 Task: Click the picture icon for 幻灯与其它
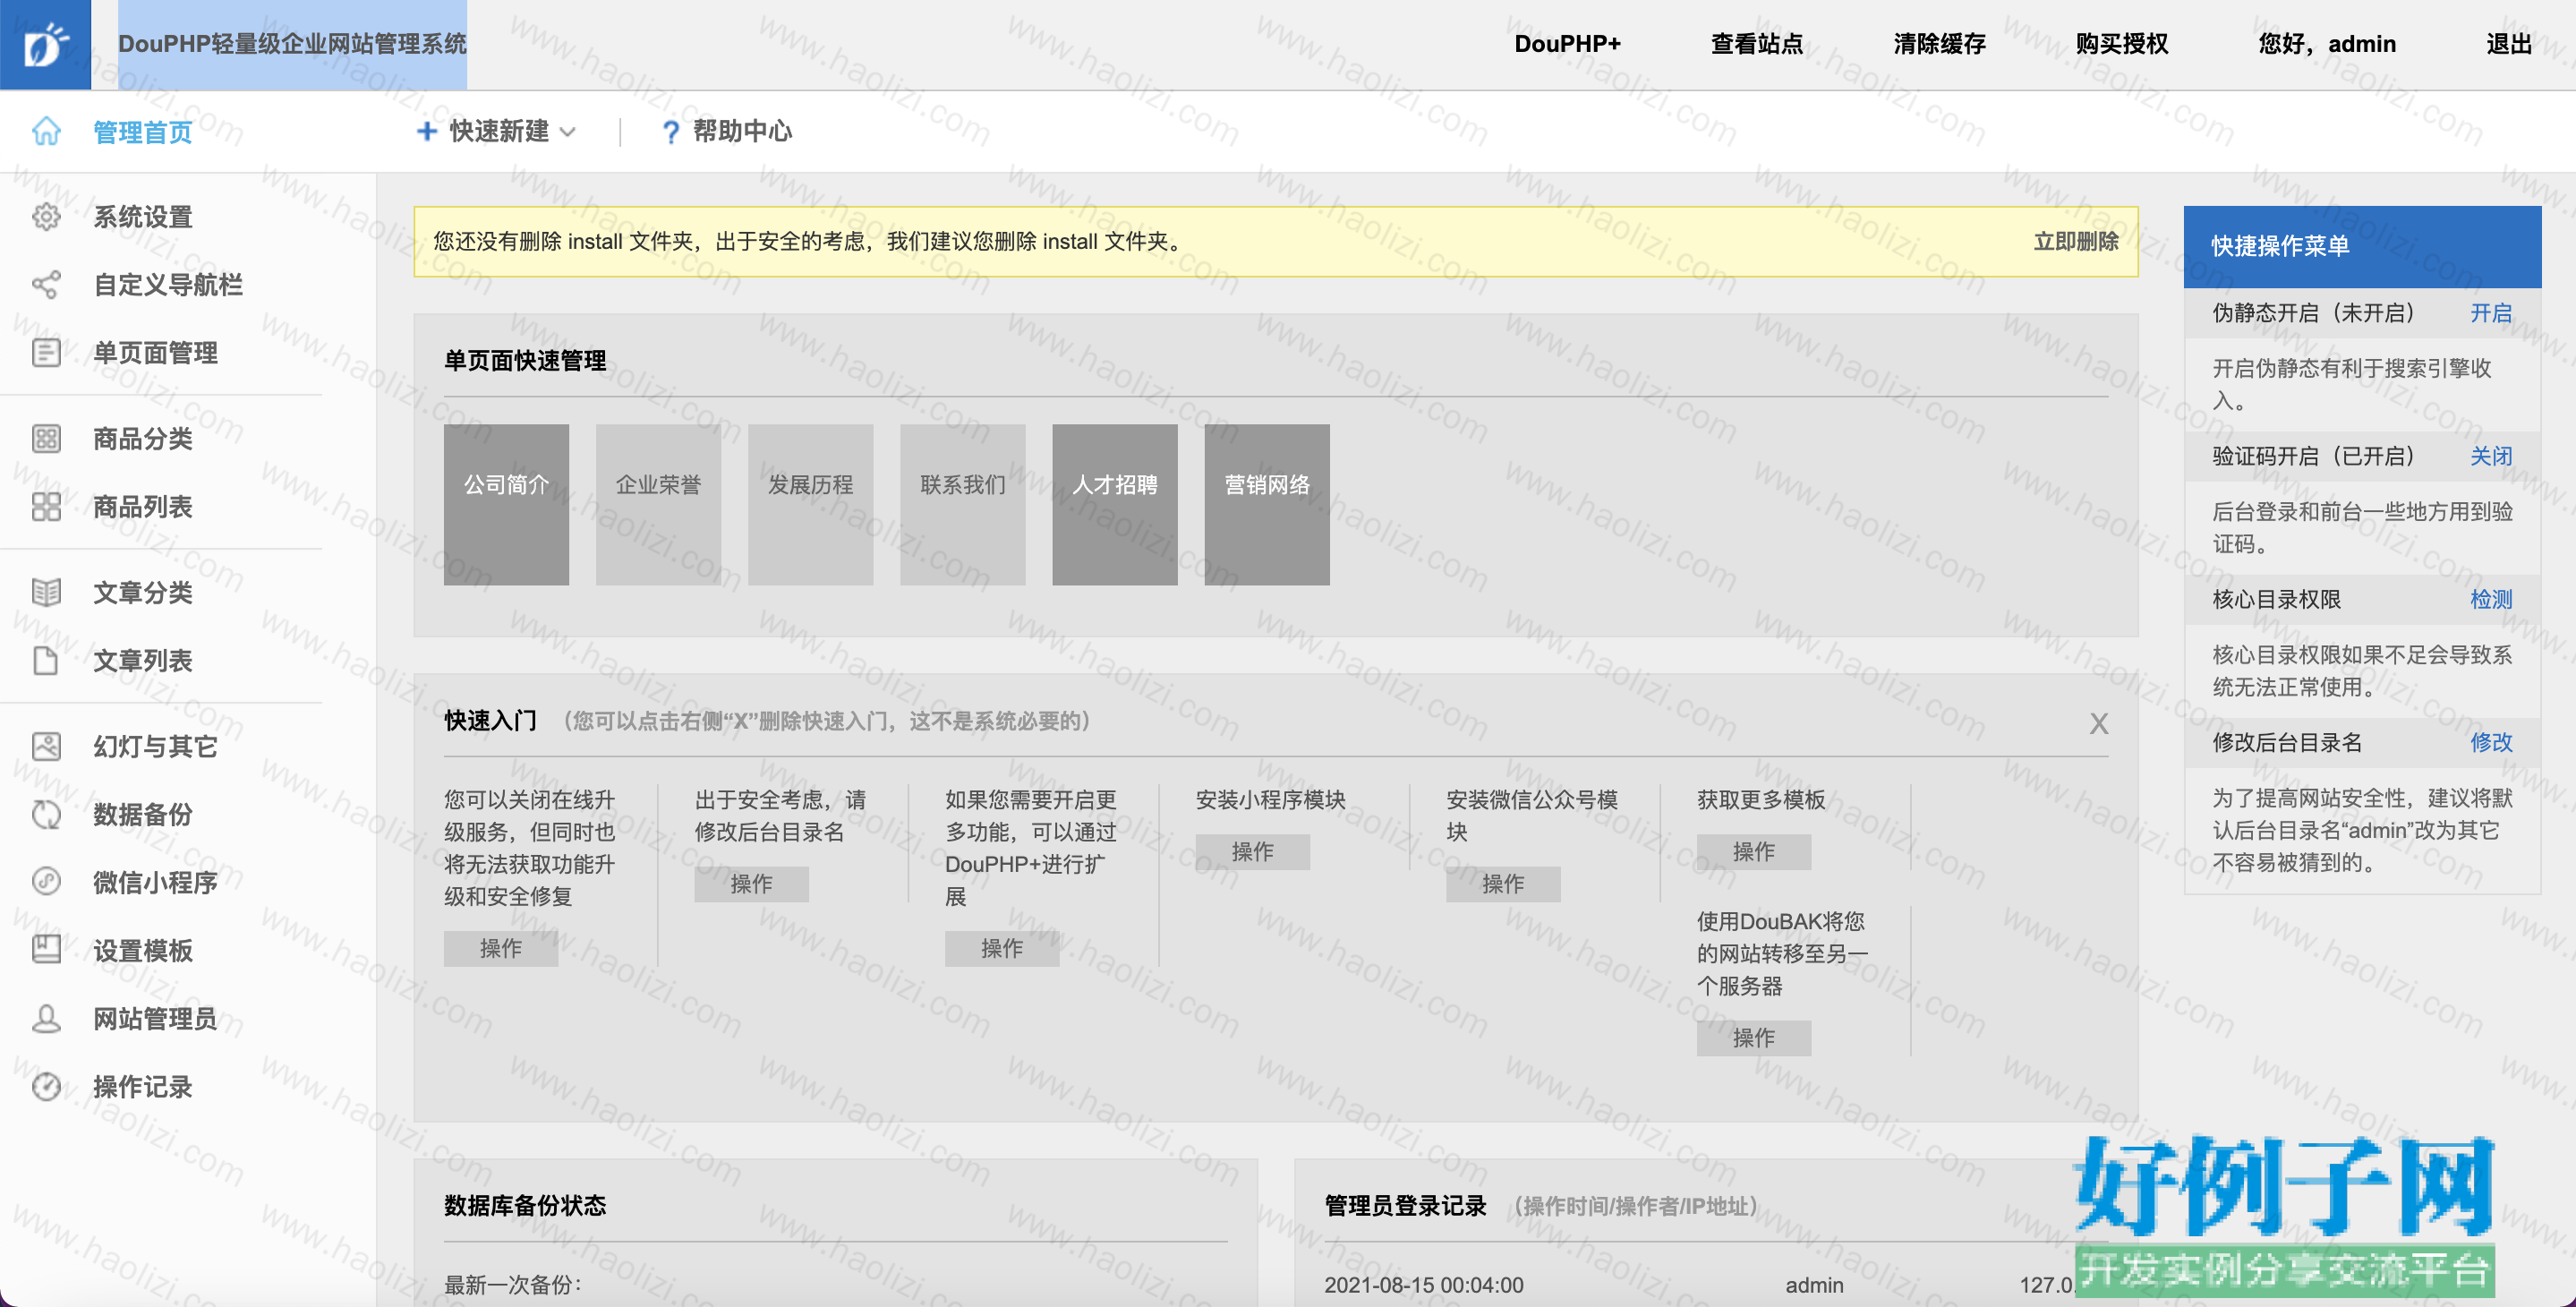pyautogui.click(x=46, y=747)
